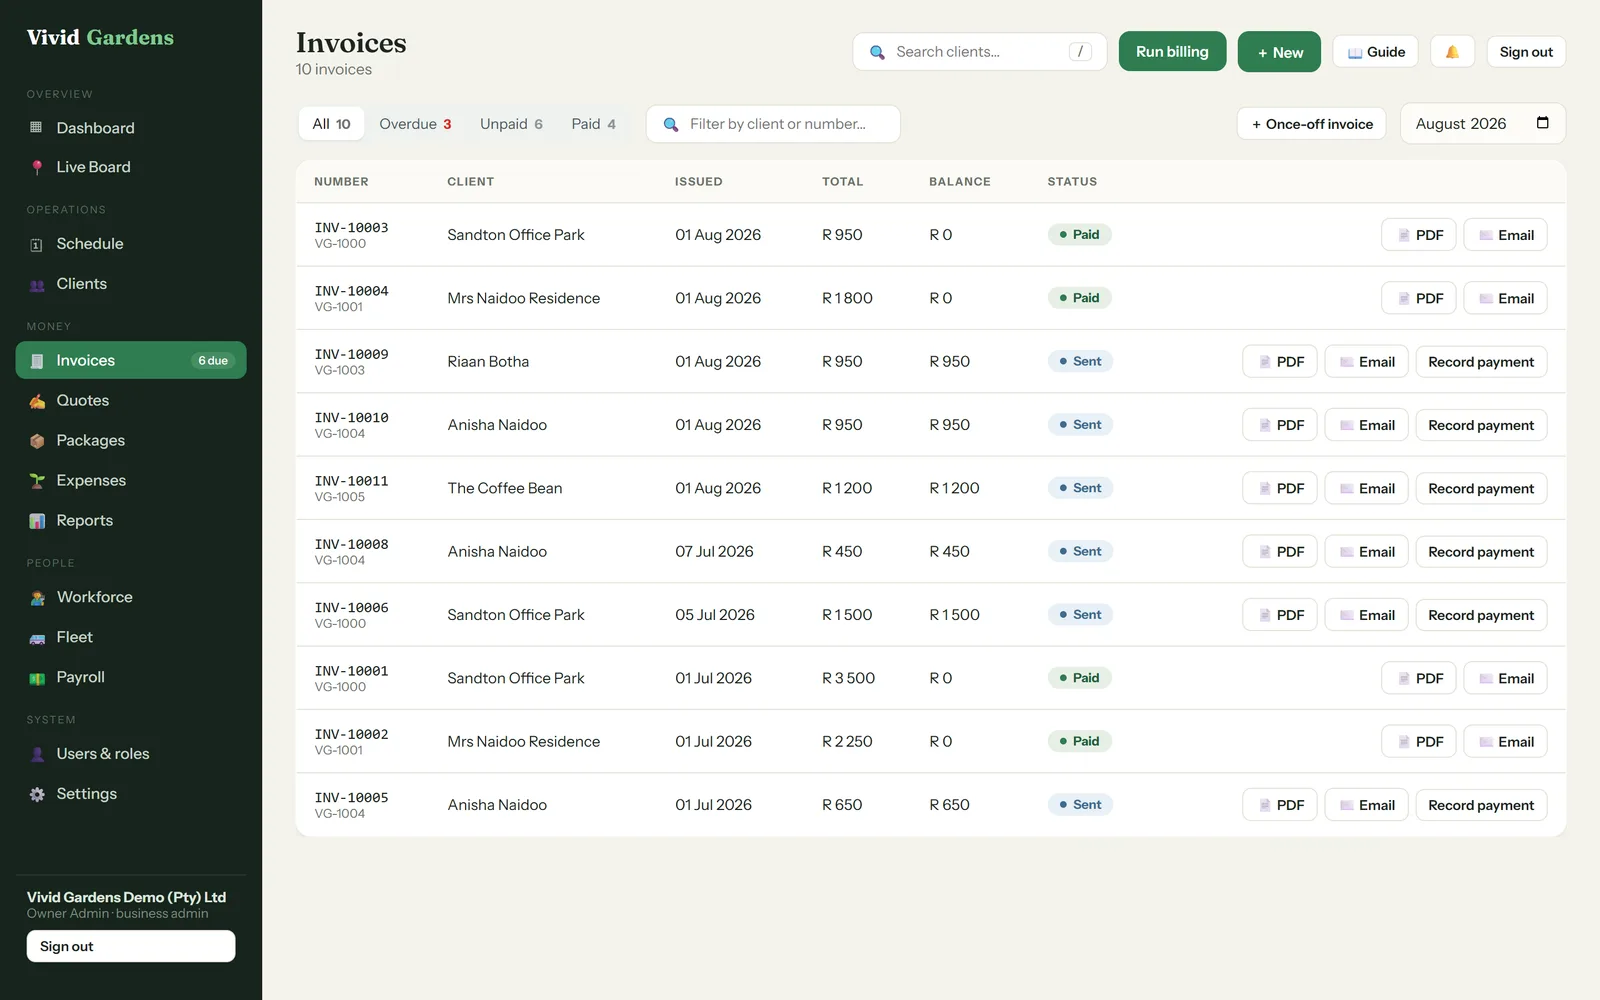Click the 6 due badge on Invoices
The image size is (1600, 1000).
click(x=213, y=361)
